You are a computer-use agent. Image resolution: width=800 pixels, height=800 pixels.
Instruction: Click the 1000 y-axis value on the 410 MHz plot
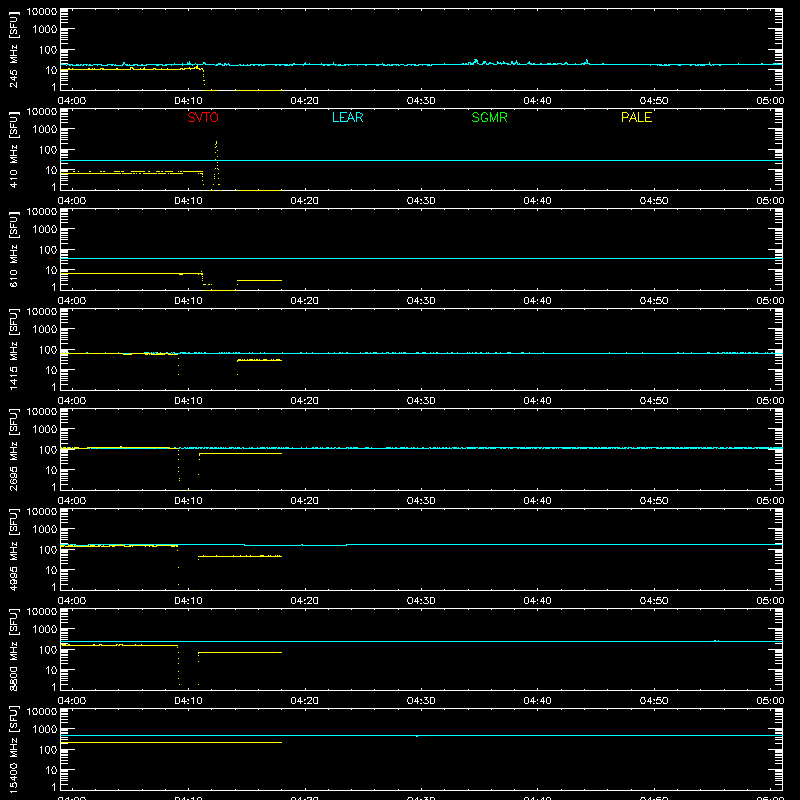pos(45,130)
